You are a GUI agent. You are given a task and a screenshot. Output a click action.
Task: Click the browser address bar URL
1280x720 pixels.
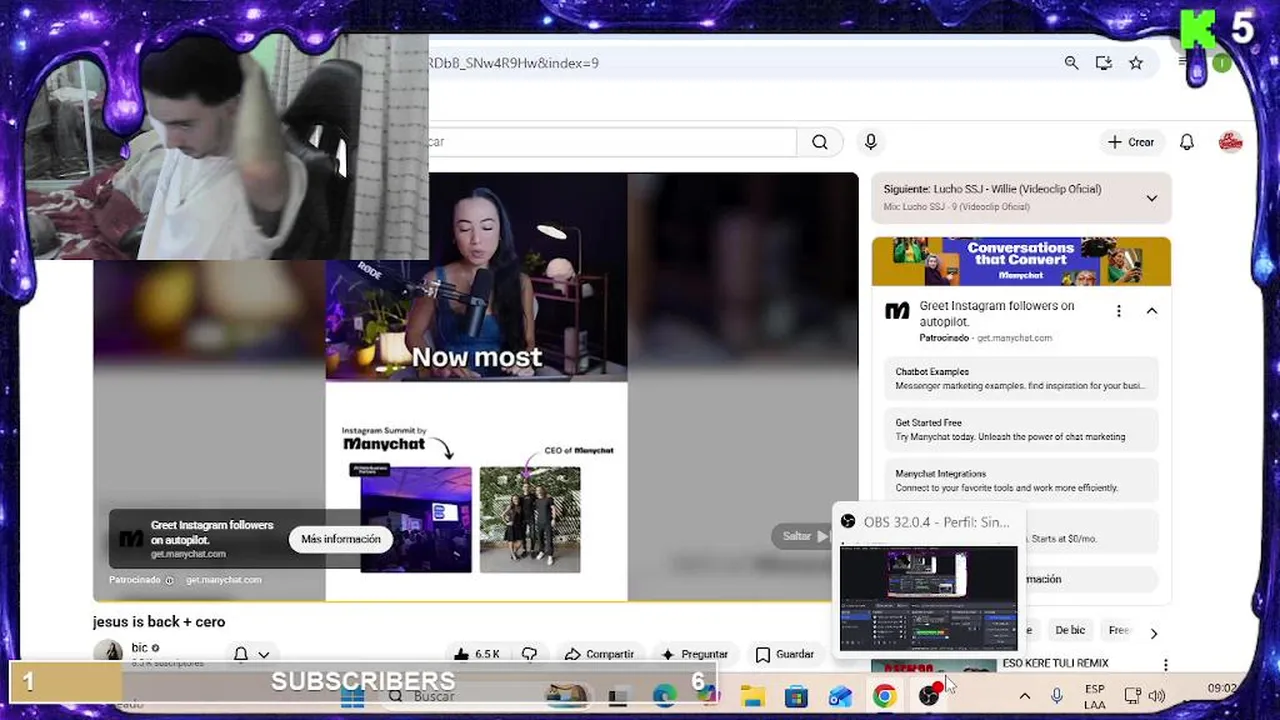pyautogui.click(x=513, y=63)
